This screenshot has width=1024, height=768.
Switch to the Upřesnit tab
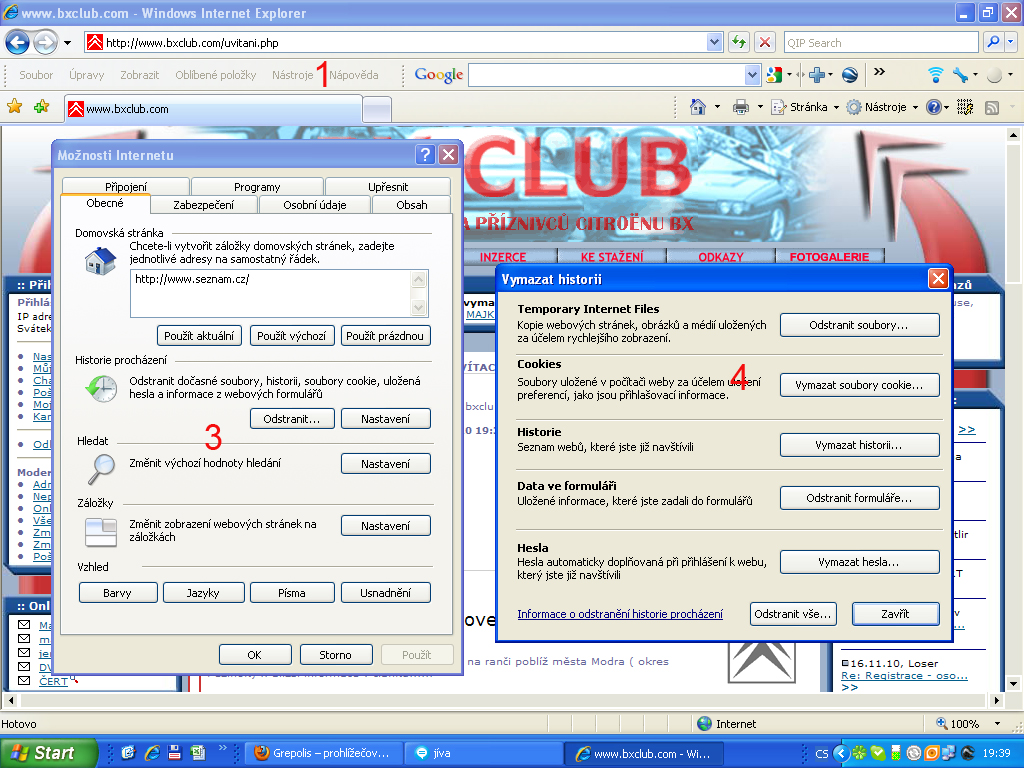[388, 186]
